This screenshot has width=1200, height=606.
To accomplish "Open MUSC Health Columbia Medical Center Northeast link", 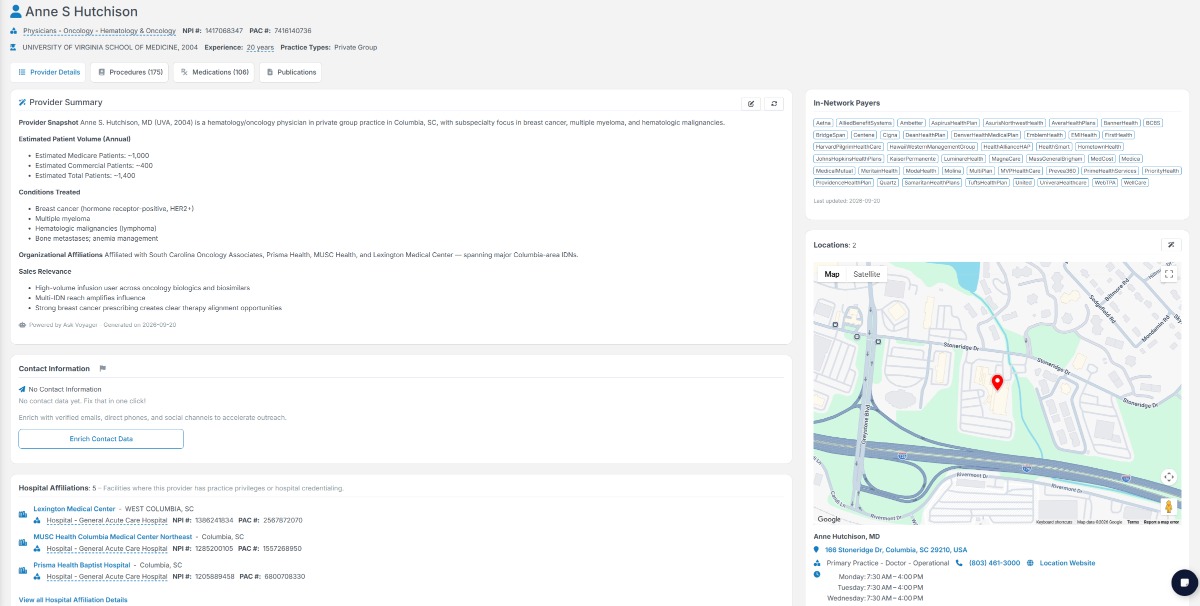I will pos(113,537).
